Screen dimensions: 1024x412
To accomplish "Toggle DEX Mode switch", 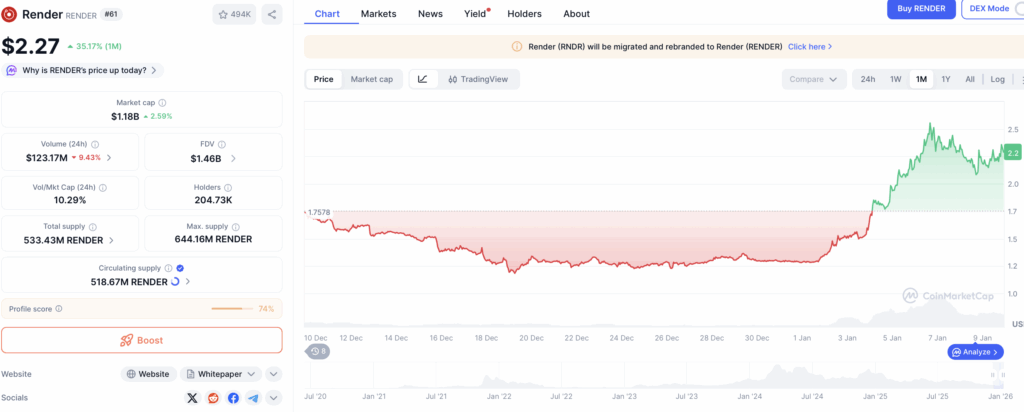I will point(1016,8).
